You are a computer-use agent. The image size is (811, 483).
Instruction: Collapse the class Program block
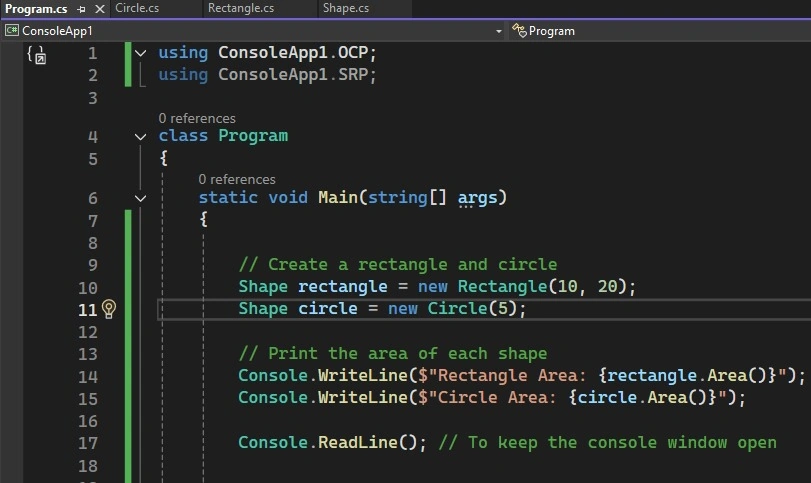(140, 137)
